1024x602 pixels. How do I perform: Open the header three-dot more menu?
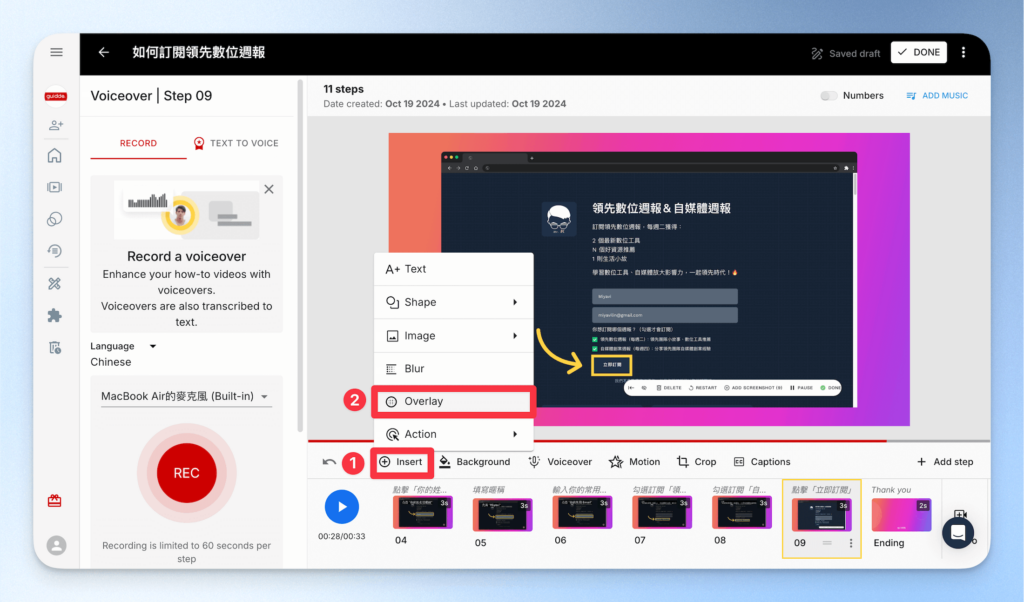pos(963,52)
